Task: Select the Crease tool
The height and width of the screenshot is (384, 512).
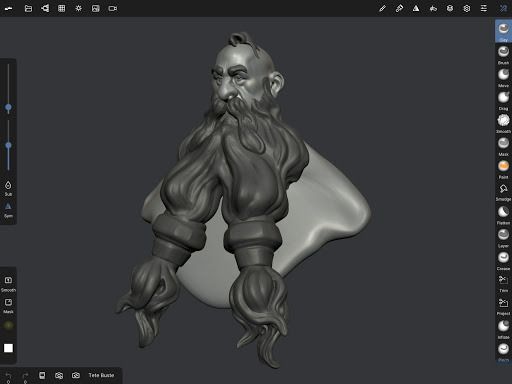Action: point(503,261)
